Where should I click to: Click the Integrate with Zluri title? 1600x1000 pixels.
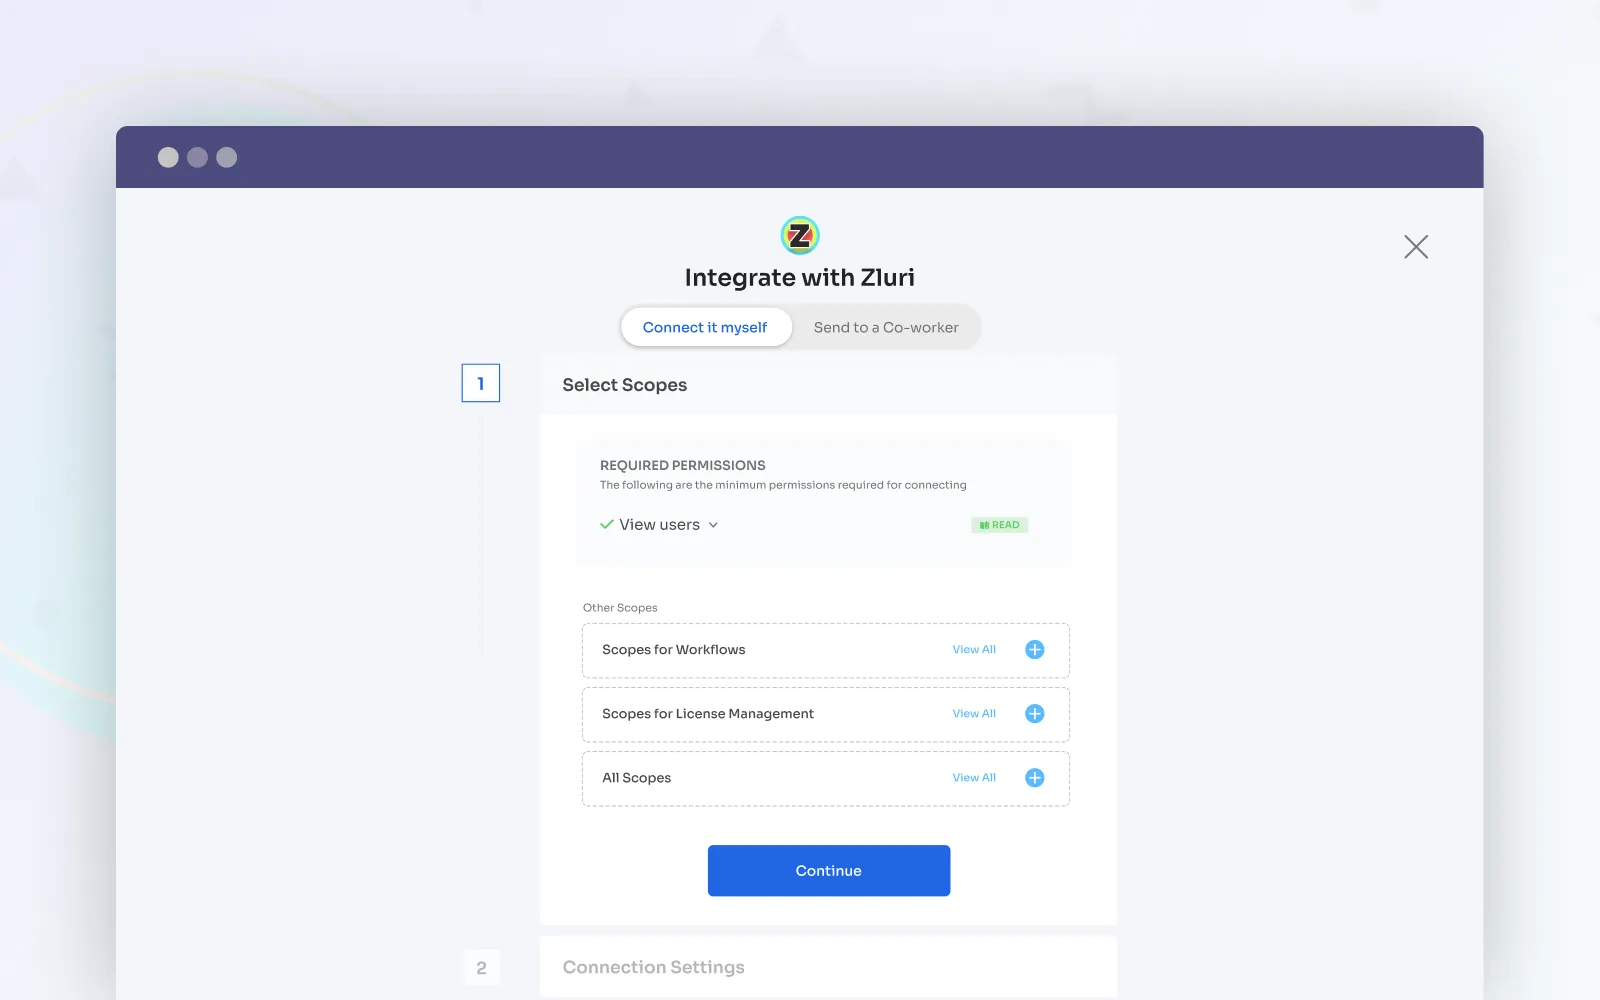pyautogui.click(x=800, y=278)
